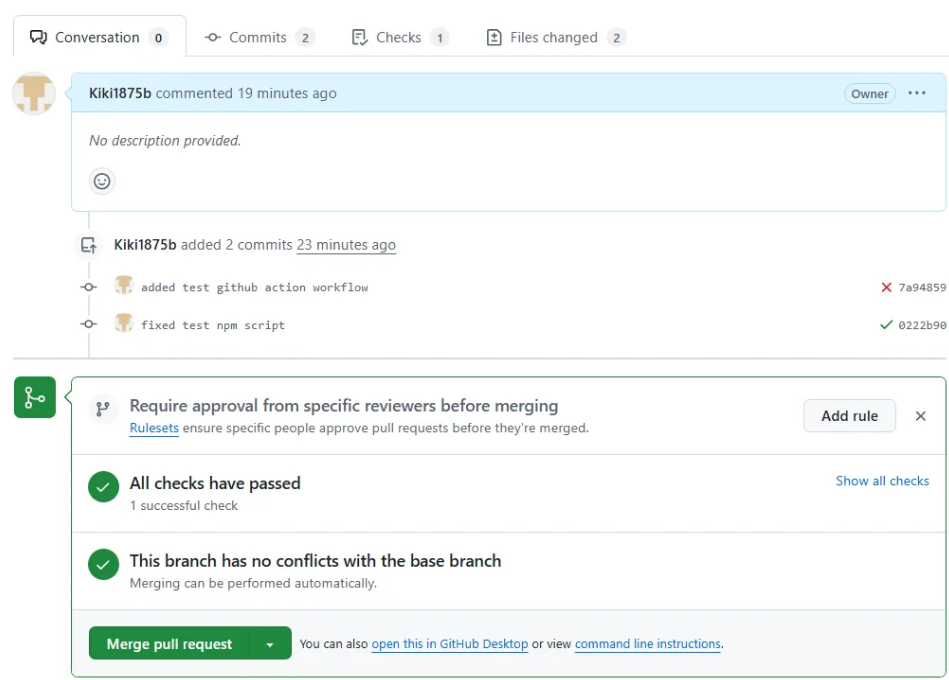This screenshot has height=680, width=949.
Task: Open the Checks tab
Action: 399,37
